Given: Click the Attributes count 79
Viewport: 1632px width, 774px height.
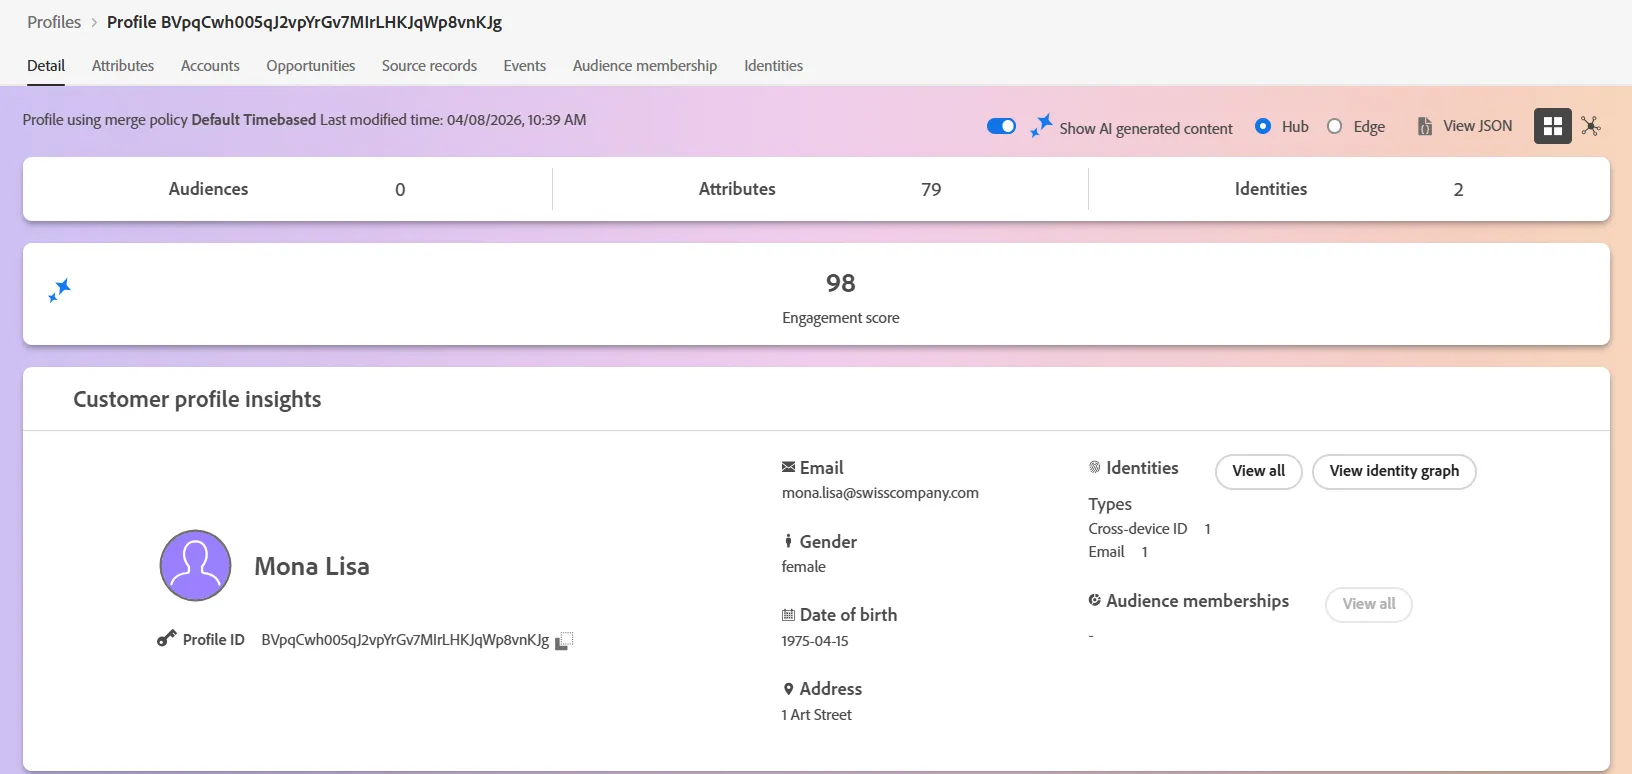Looking at the screenshot, I should pos(931,189).
